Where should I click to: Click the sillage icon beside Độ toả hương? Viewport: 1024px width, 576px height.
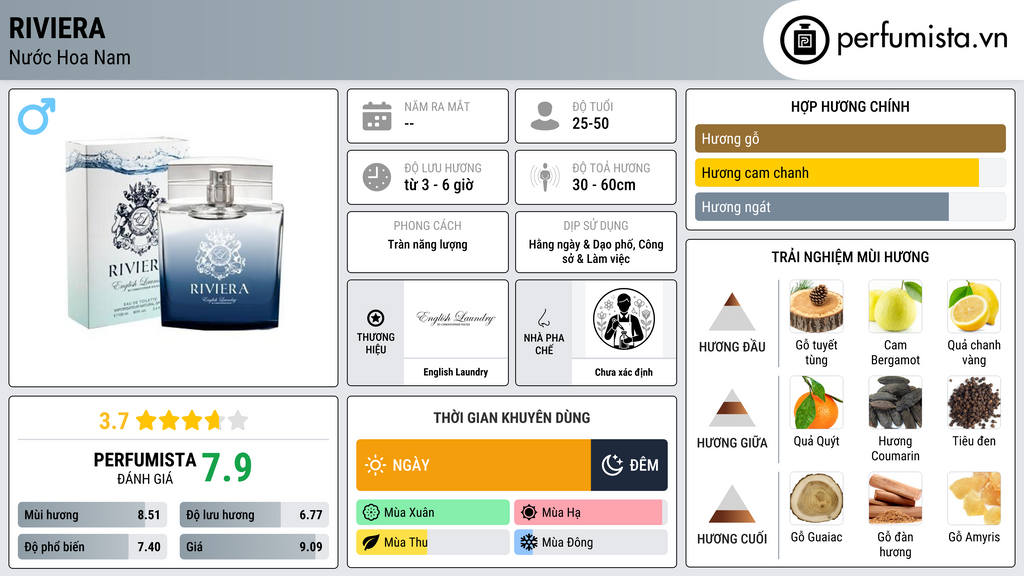(x=545, y=177)
